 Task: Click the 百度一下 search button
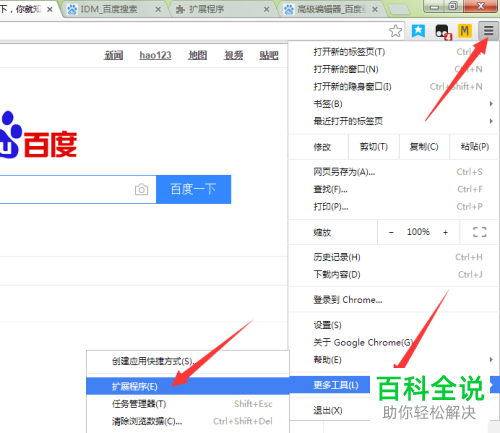(193, 189)
